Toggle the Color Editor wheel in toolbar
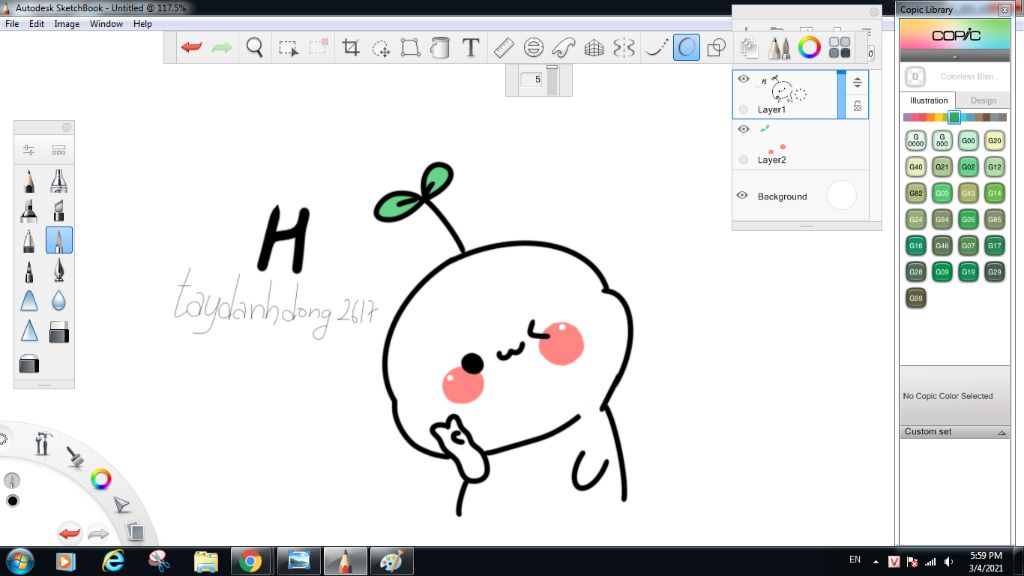The height and width of the screenshot is (576, 1024). (x=809, y=48)
